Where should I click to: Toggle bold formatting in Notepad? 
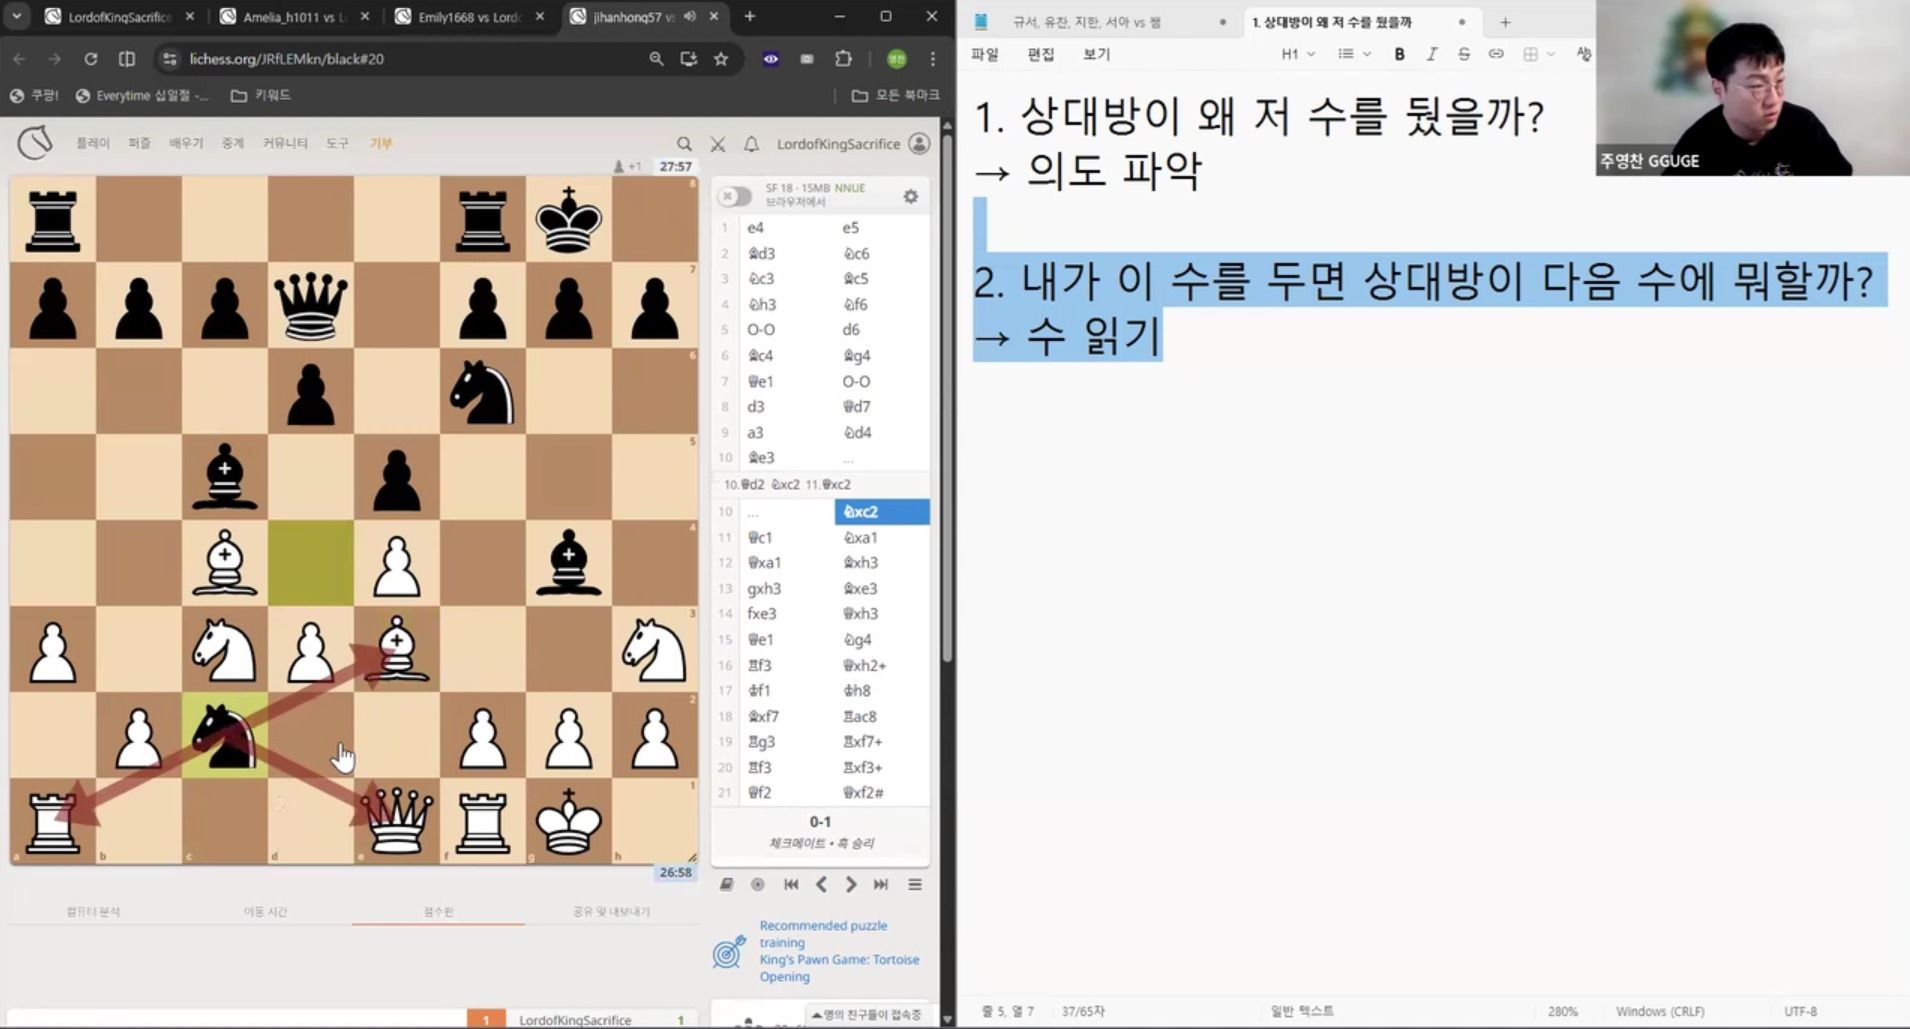point(1399,54)
